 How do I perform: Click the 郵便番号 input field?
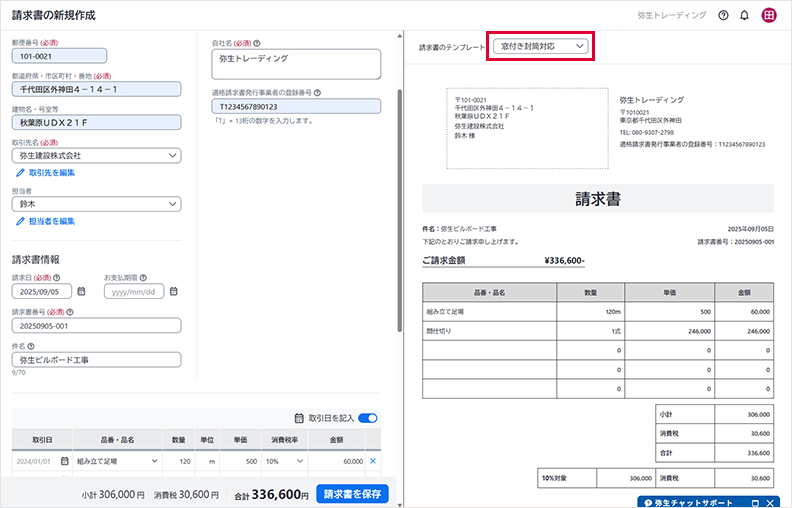[59, 57]
